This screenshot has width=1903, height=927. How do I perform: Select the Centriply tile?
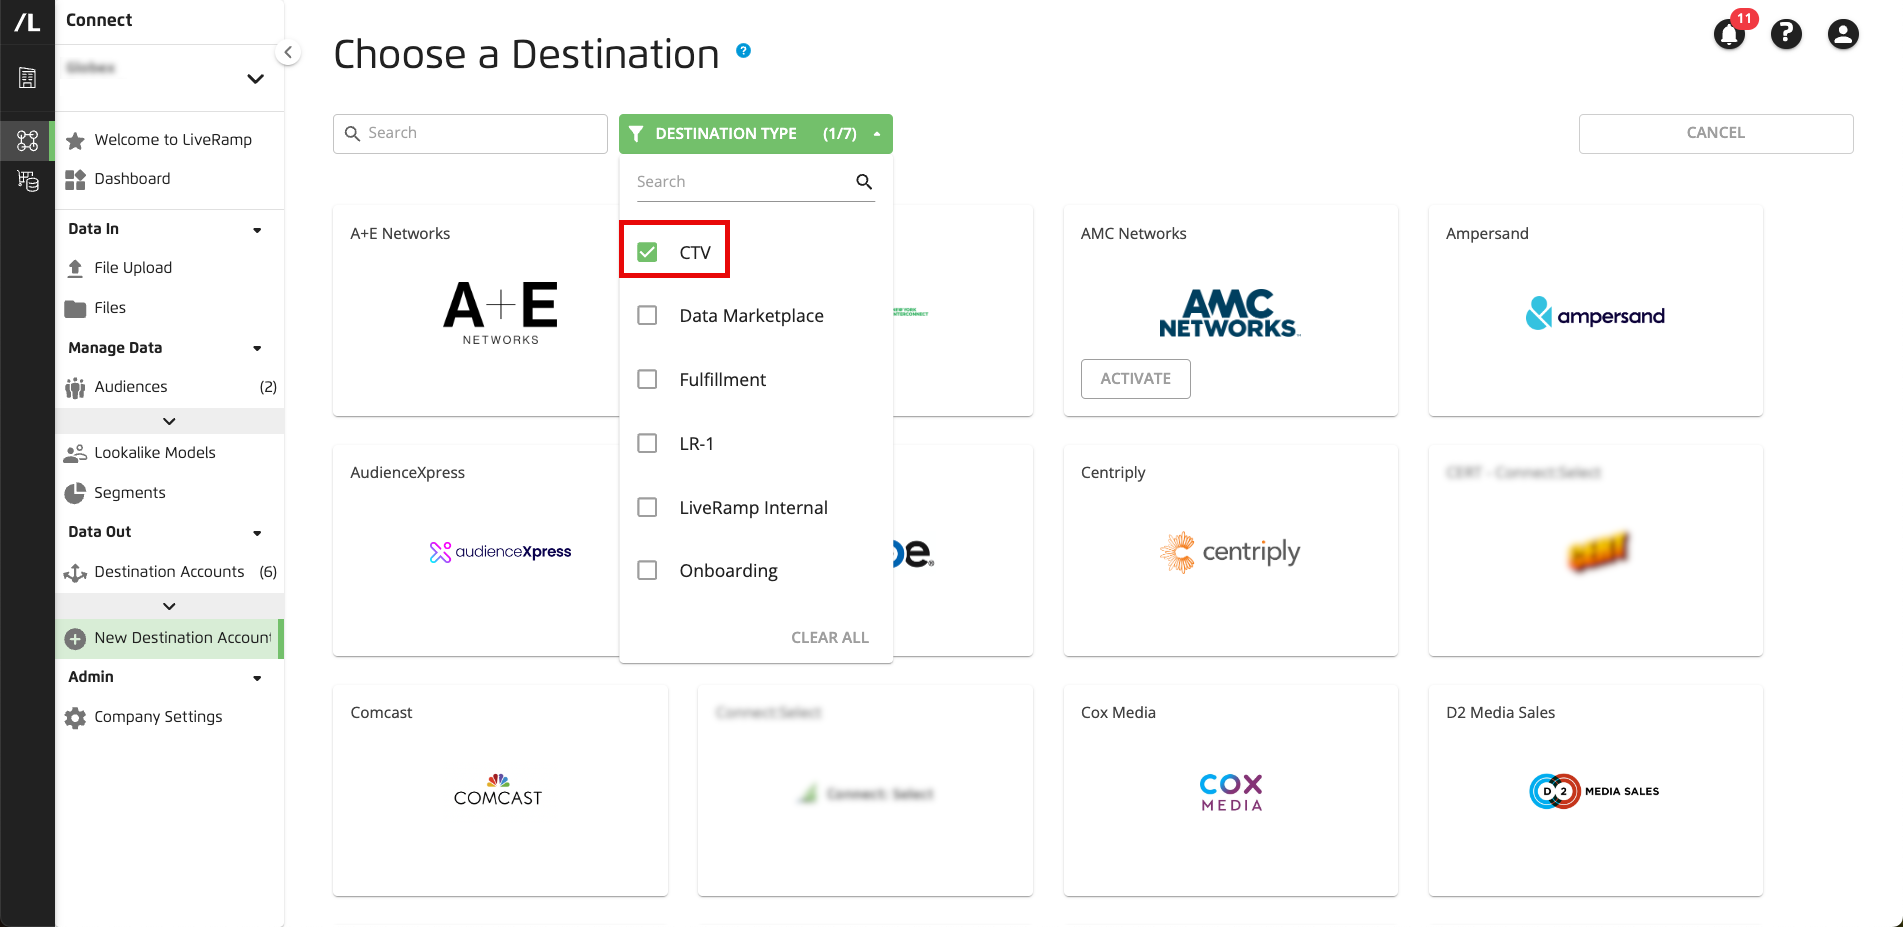(1230, 551)
